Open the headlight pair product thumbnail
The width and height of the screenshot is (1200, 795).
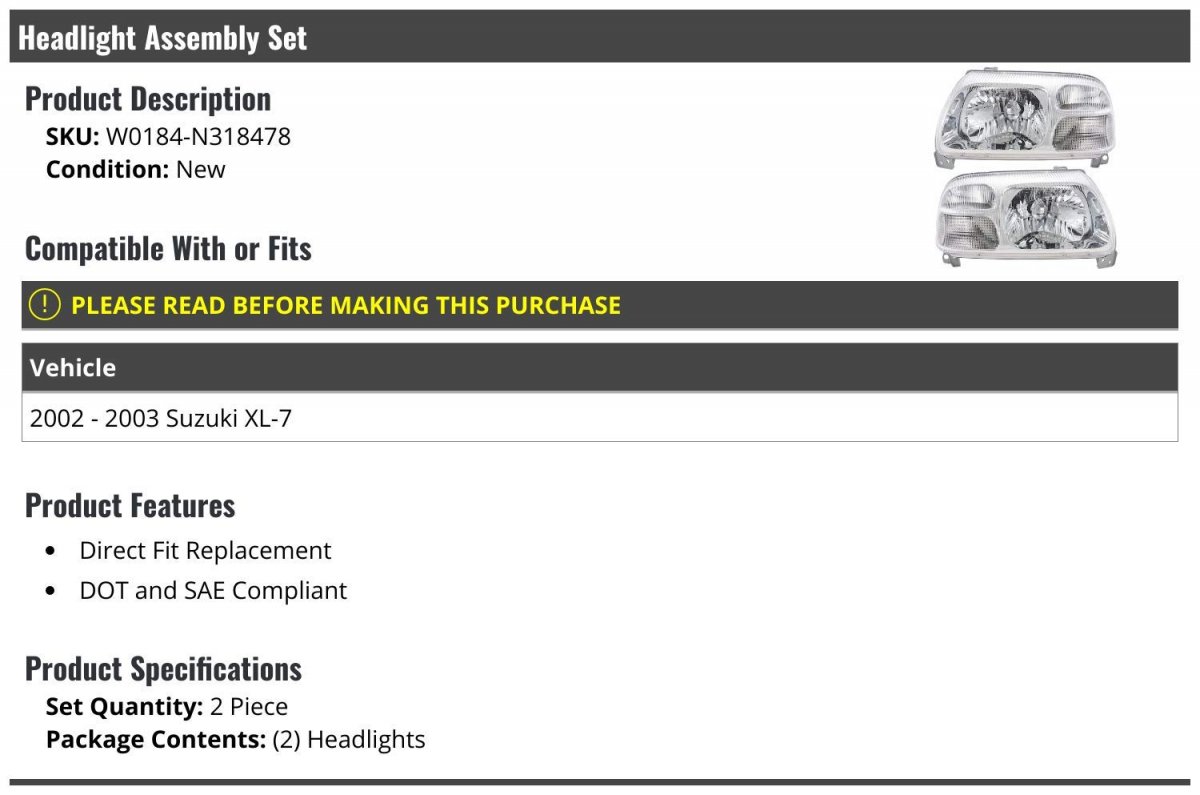point(1026,169)
